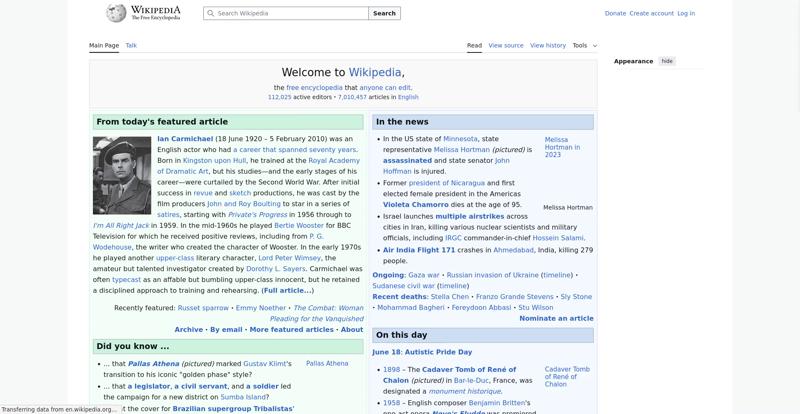Open the Wikipedia link in welcome heading
The width and height of the screenshot is (800, 414).
[x=374, y=72]
